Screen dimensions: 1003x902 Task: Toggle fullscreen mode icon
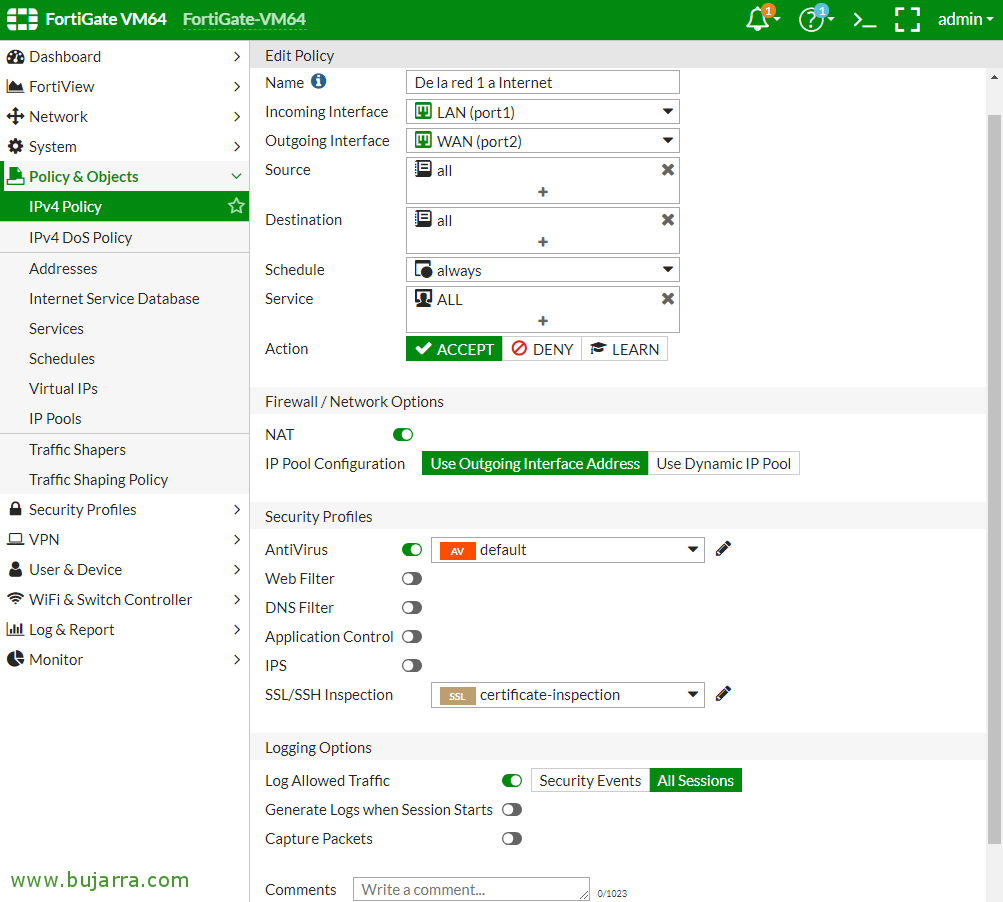tap(907, 19)
